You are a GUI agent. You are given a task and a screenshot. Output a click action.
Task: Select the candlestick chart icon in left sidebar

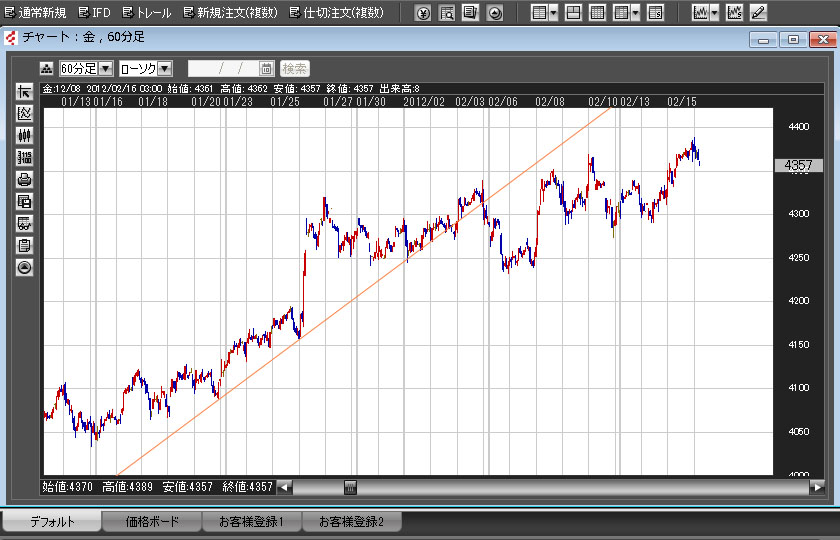[x=25, y=135]
